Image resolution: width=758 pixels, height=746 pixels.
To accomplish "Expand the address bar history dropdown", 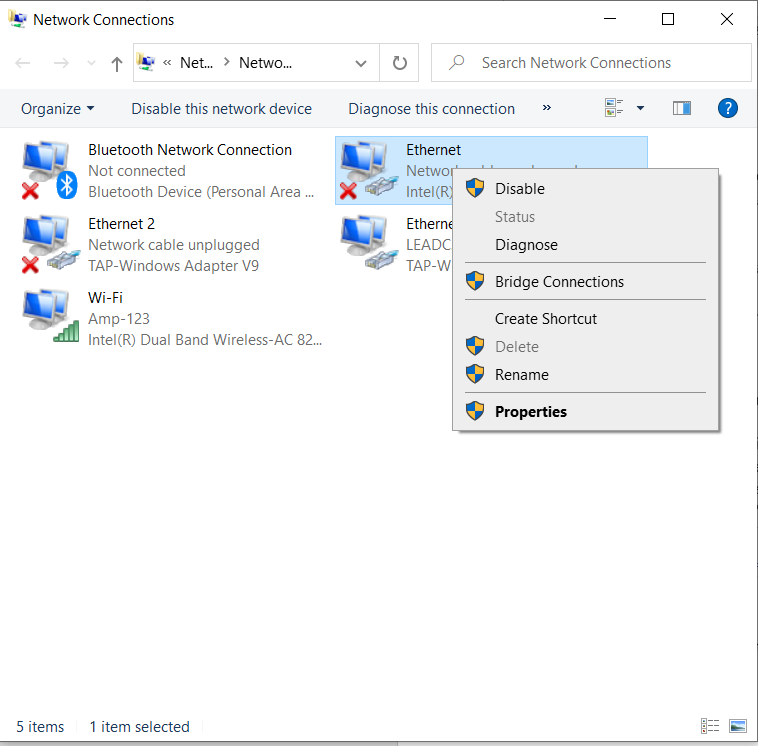I will click(361, 63).
